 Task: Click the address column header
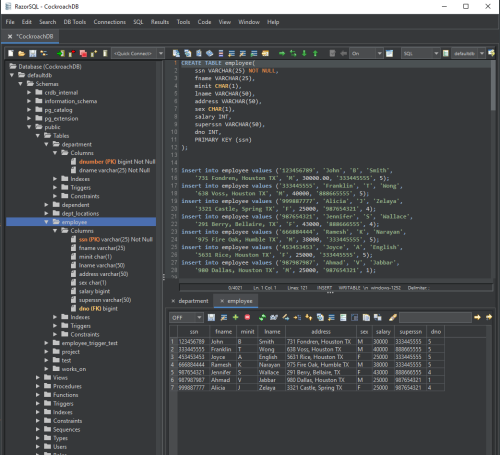[321, 332]
